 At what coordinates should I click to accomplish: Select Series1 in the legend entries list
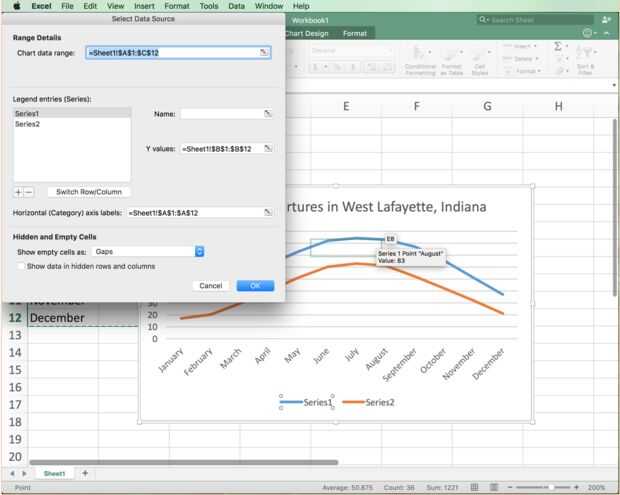(x=72, y=113)
